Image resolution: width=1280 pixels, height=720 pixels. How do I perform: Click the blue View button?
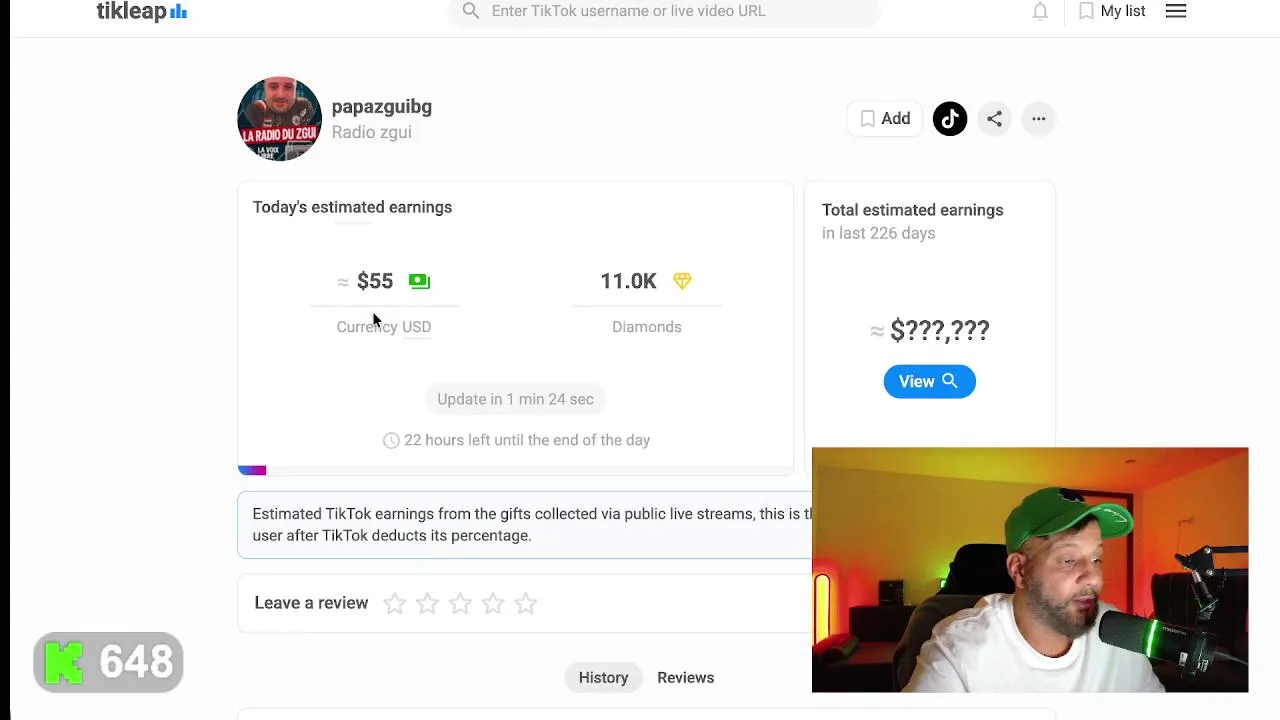coord(929,381)
